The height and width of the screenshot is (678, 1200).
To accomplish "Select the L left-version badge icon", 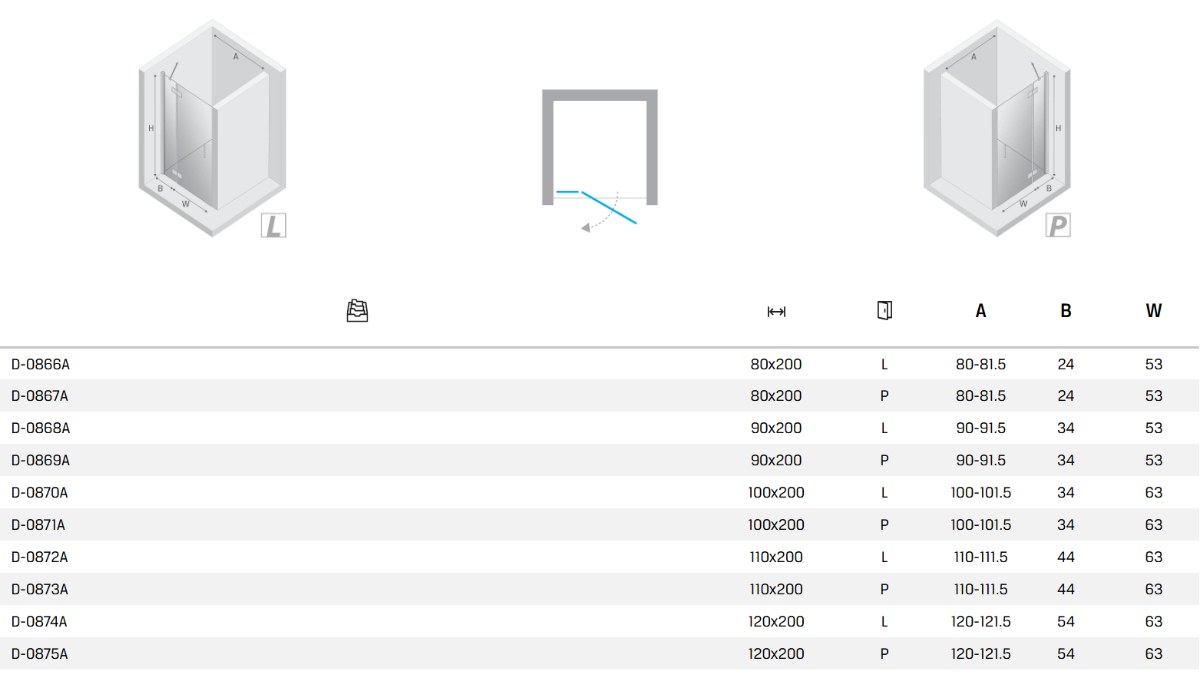I will coord(273,225).
